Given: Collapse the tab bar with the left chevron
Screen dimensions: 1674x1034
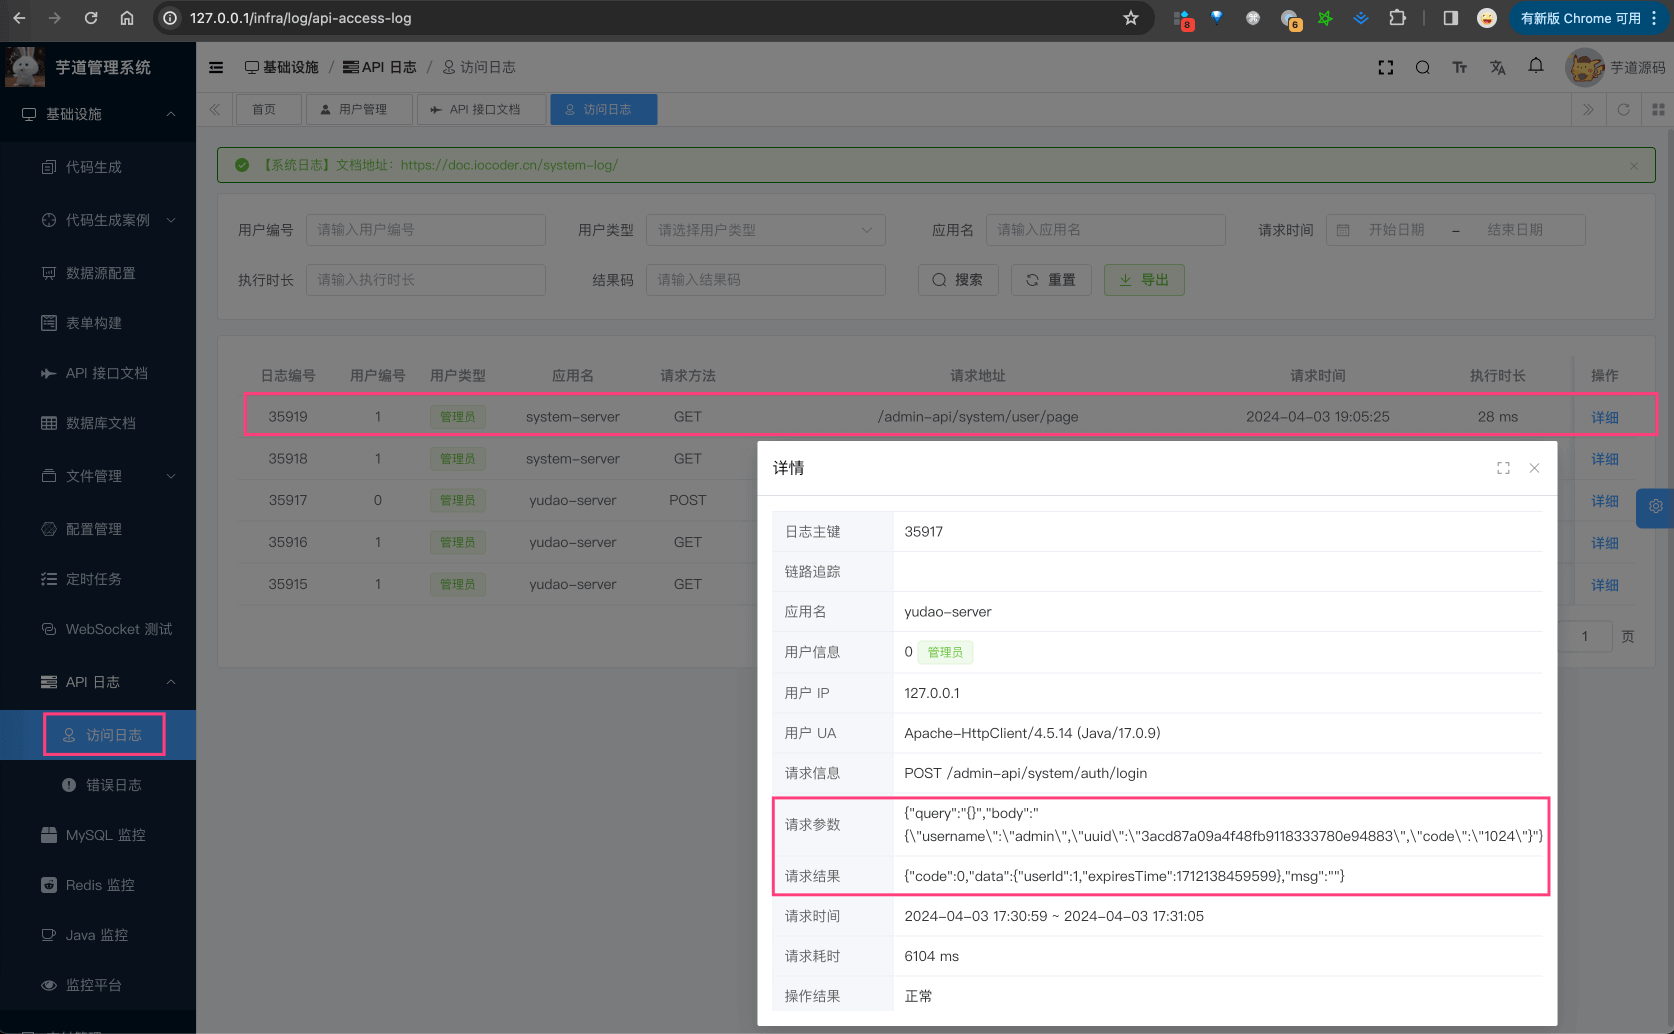Looking at the screenshot, I should tap(215, 109).
